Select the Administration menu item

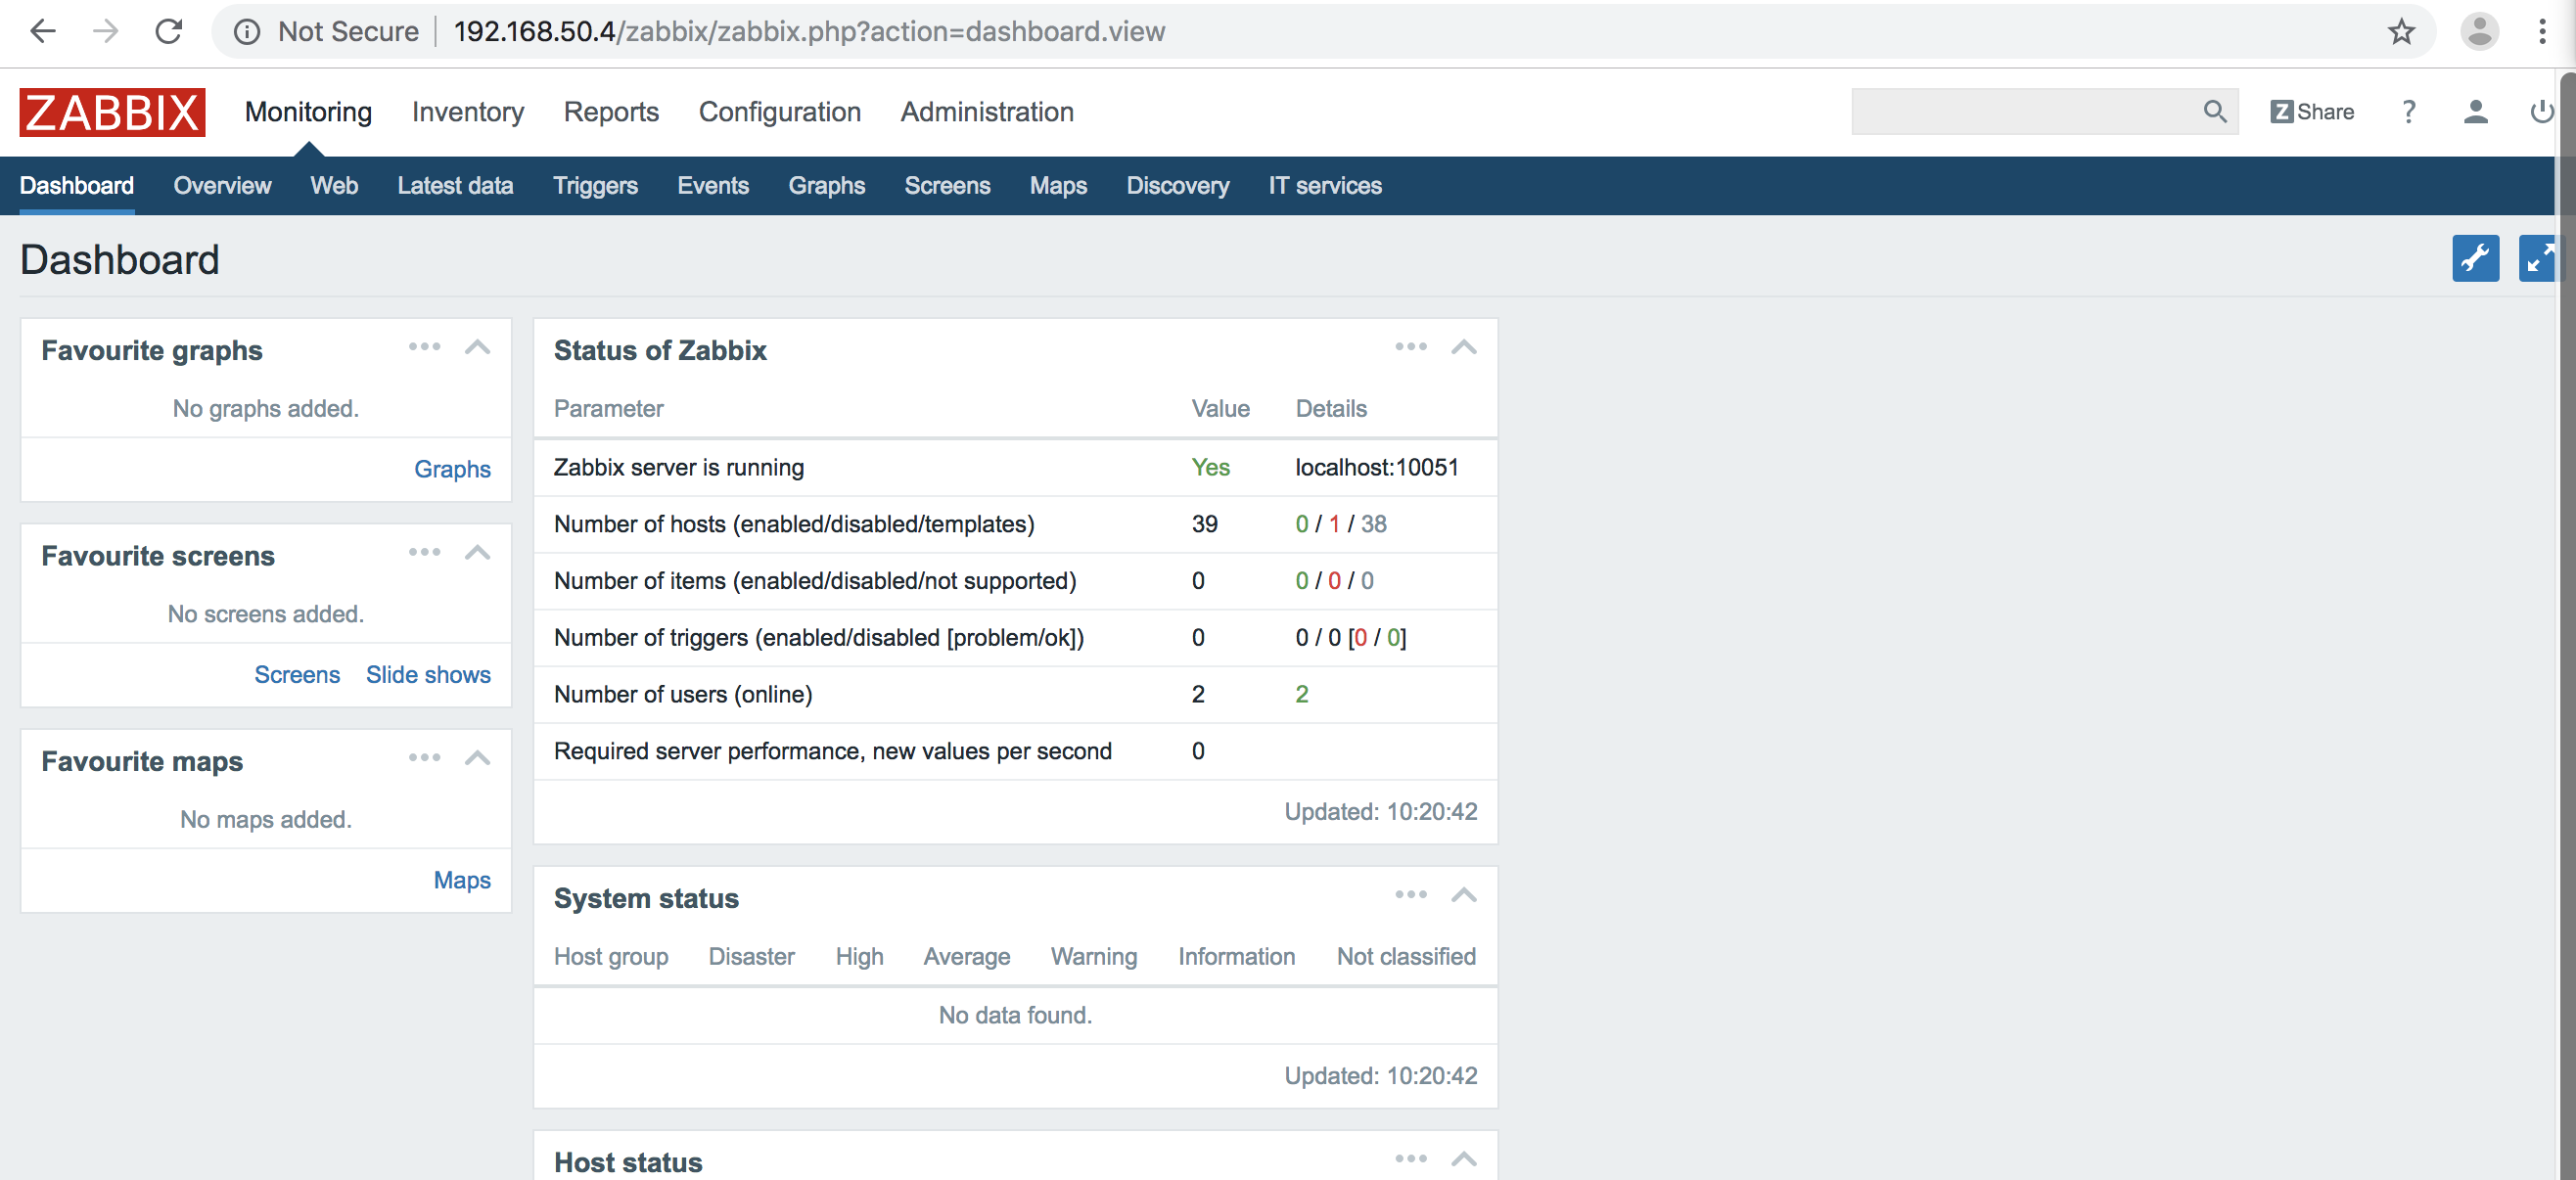(x=988, y=112)
